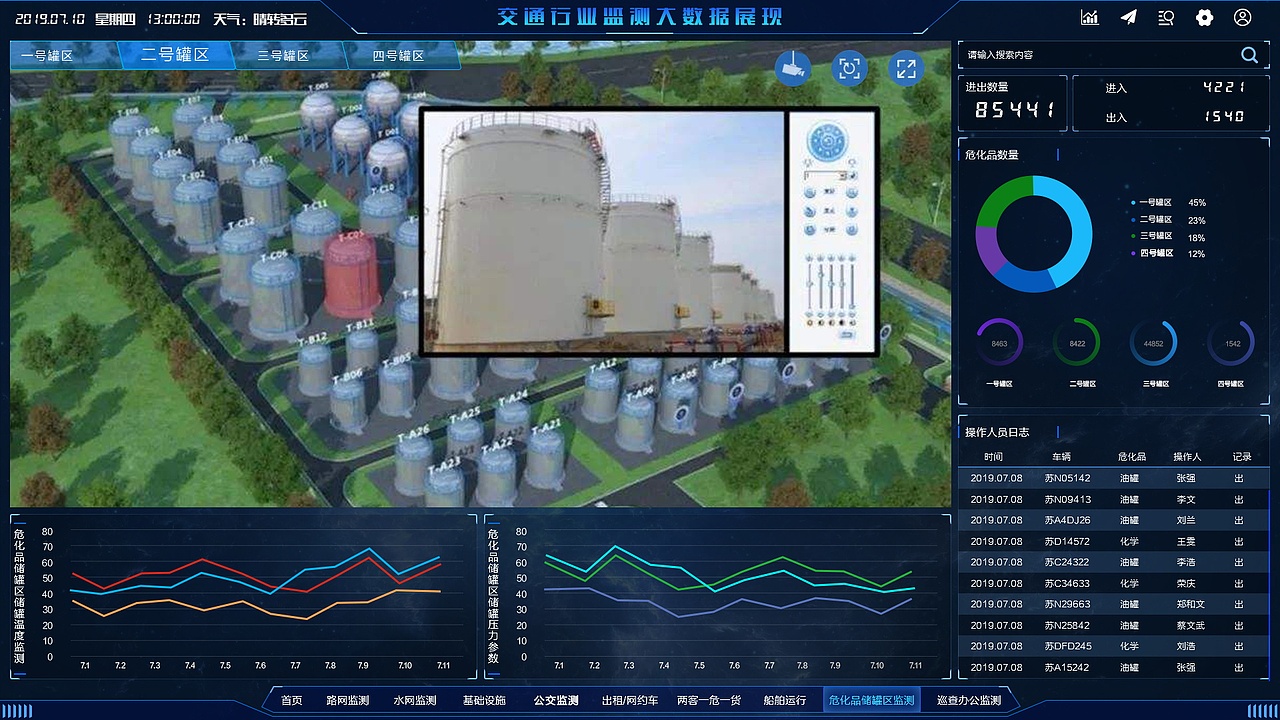The height and width of the screenshot is (720, 1280).
Task: Click log row with vehicle 苏N25842
Action: coord(1113,625)
